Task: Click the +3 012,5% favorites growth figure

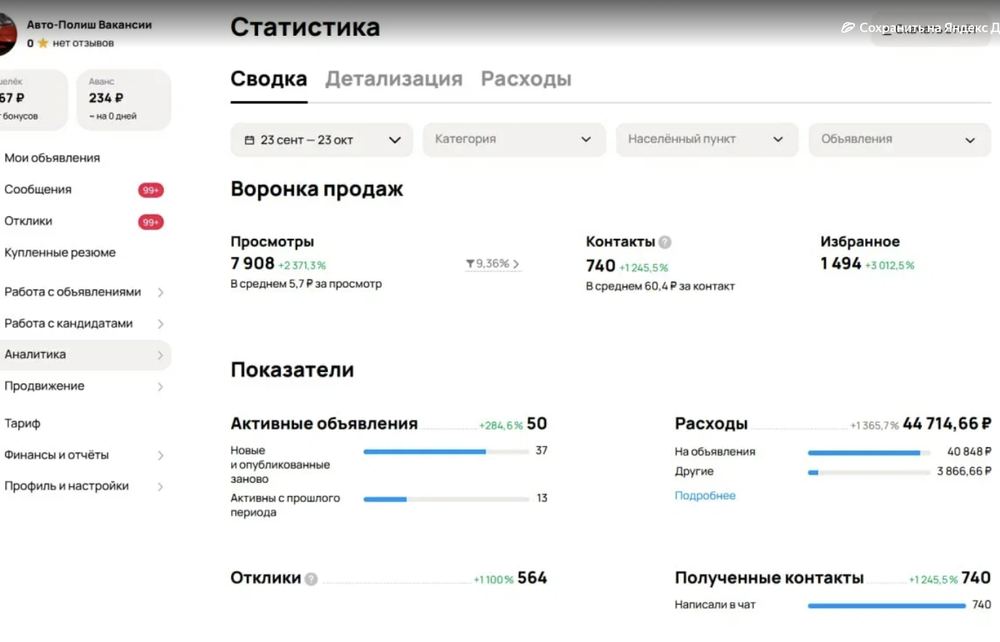Action: click(890, 266)
